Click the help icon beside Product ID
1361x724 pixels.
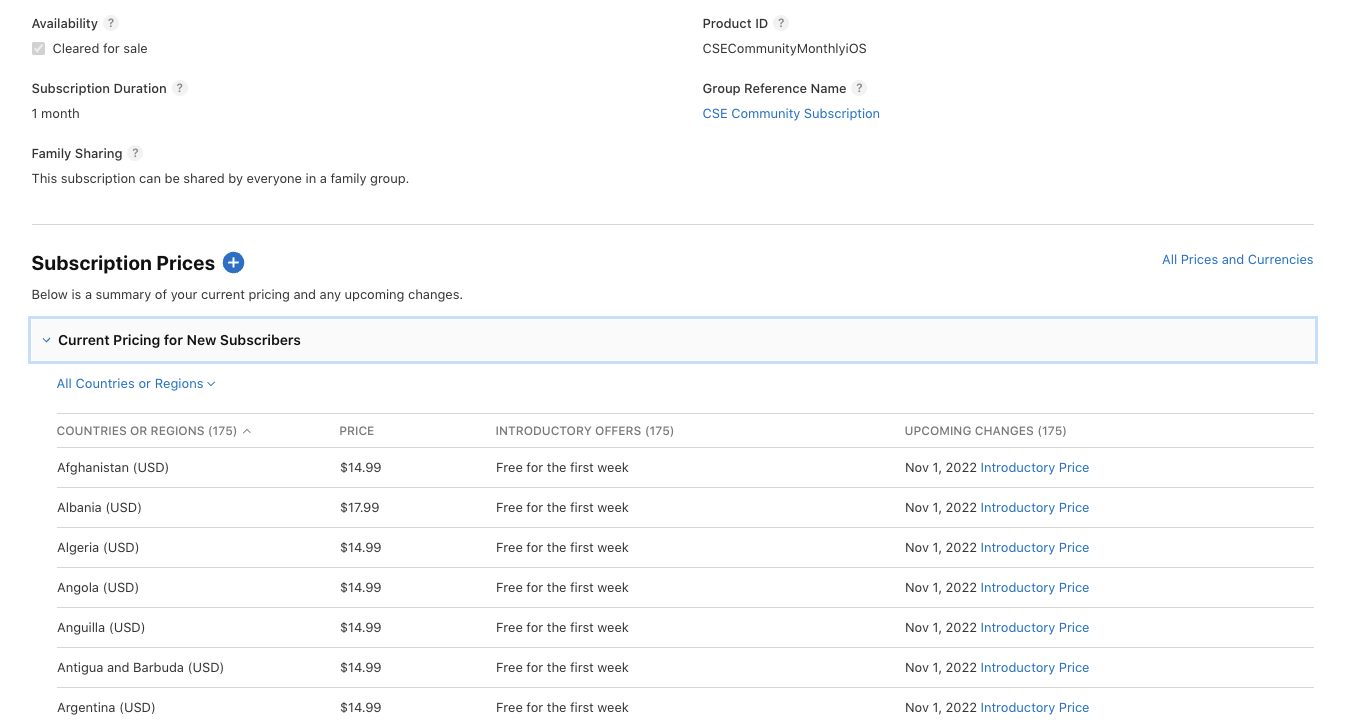coord(780,23)
